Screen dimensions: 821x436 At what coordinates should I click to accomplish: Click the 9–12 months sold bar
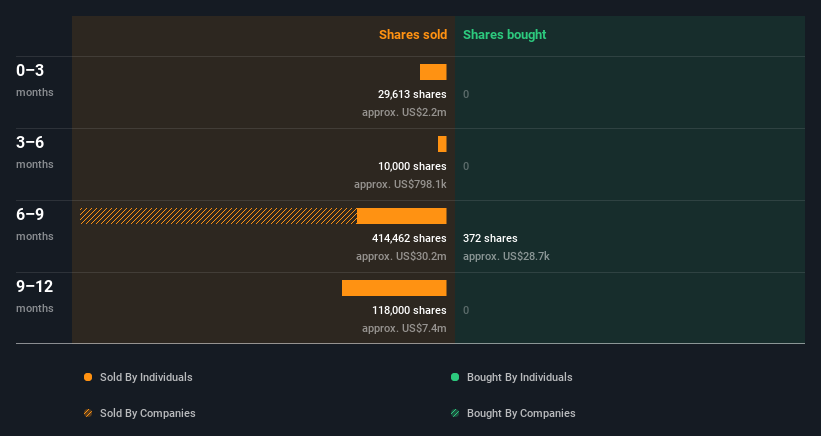point(394,288)
